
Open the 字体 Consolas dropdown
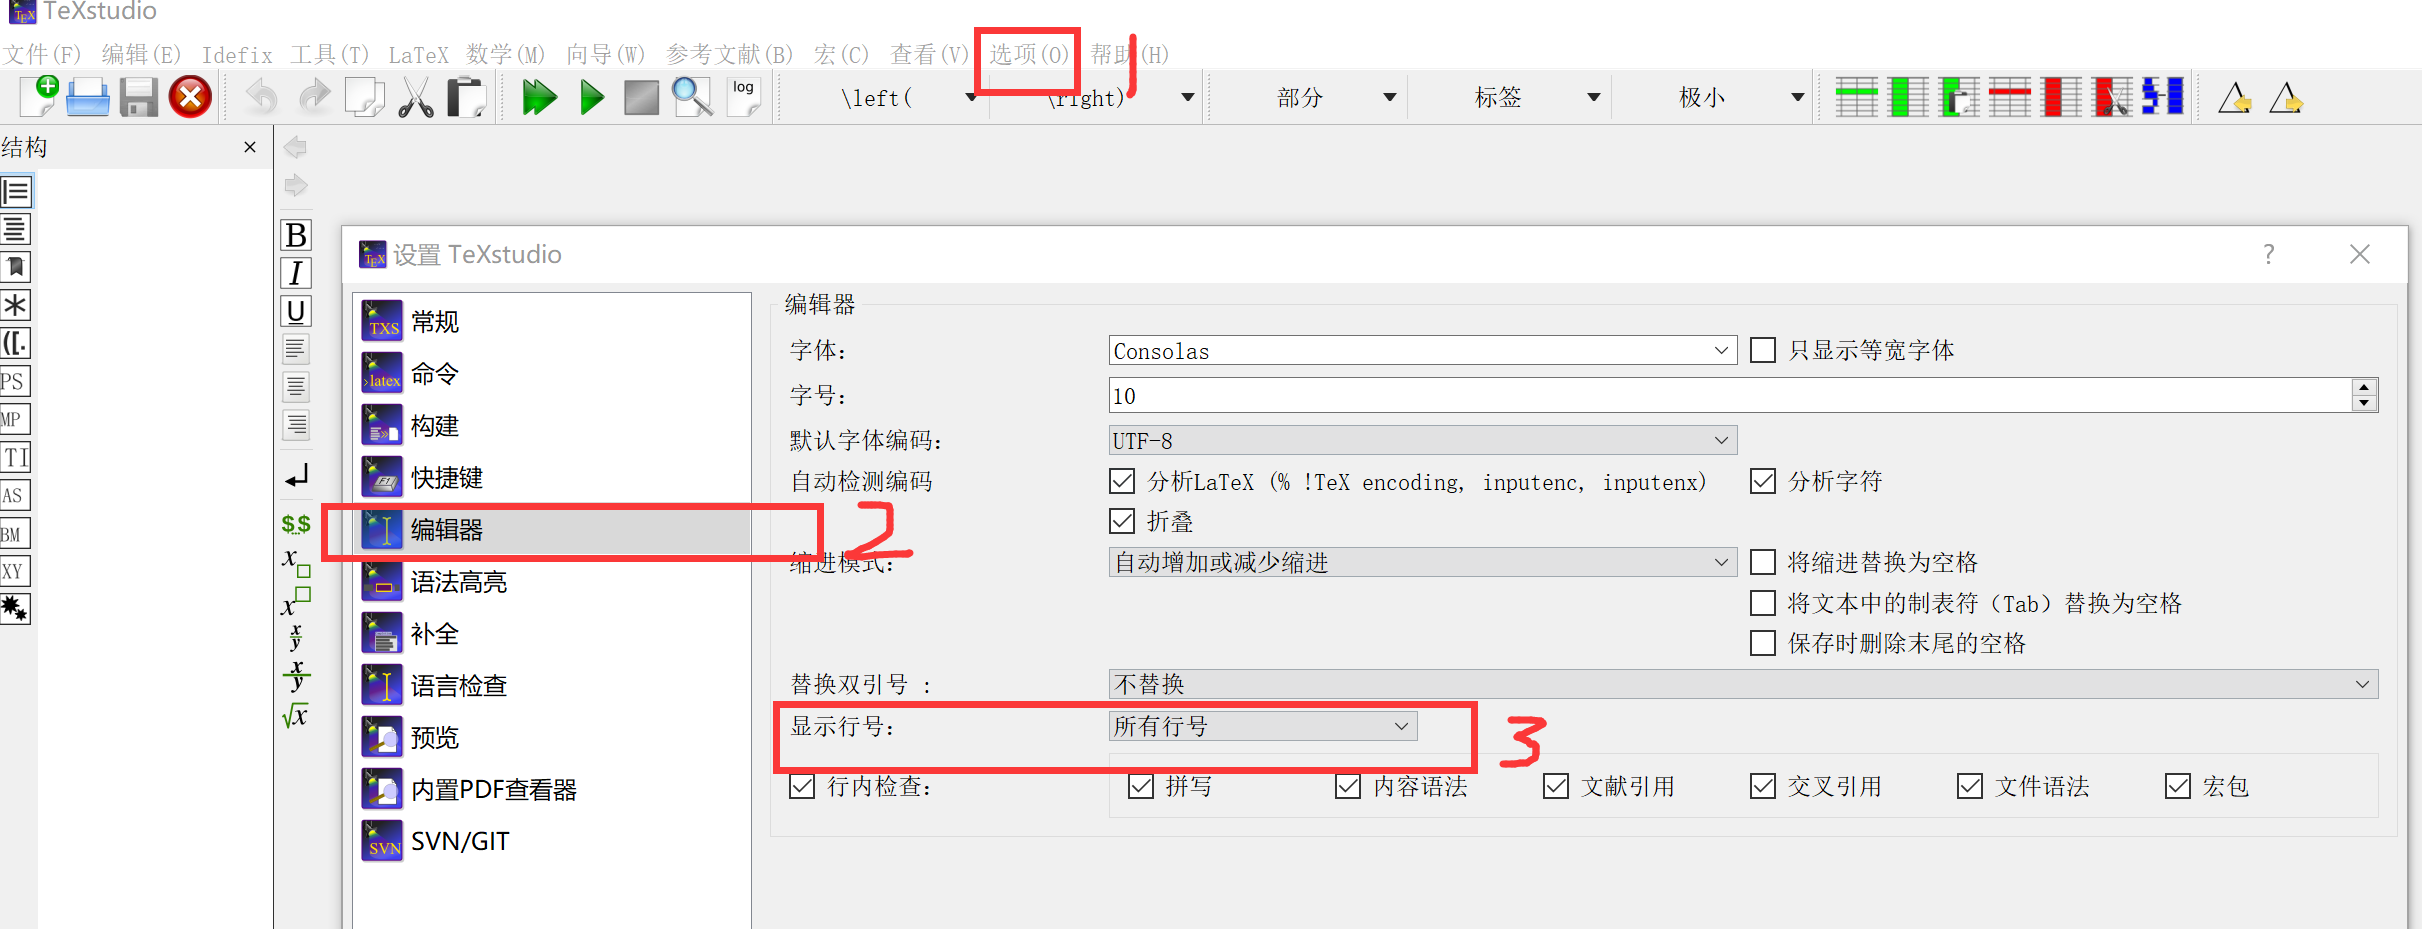click(1422, 350)
